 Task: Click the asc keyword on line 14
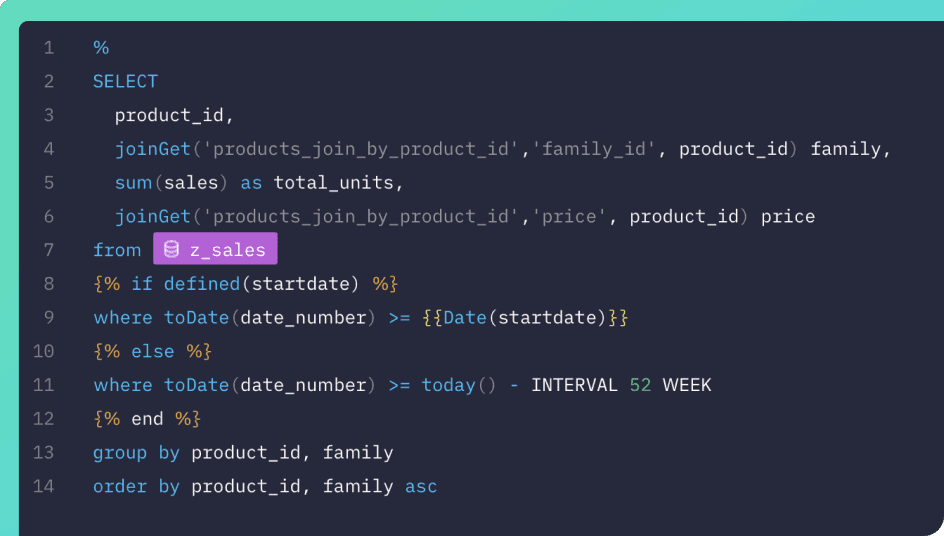point(421,487)
